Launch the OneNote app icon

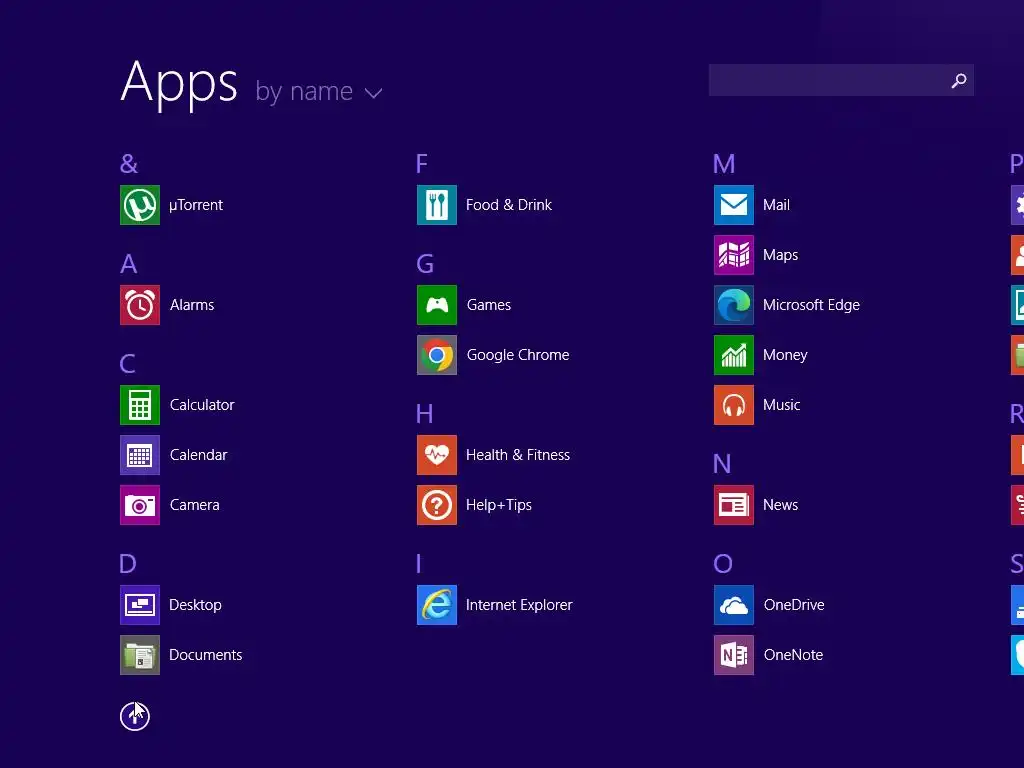click(734, 655)
